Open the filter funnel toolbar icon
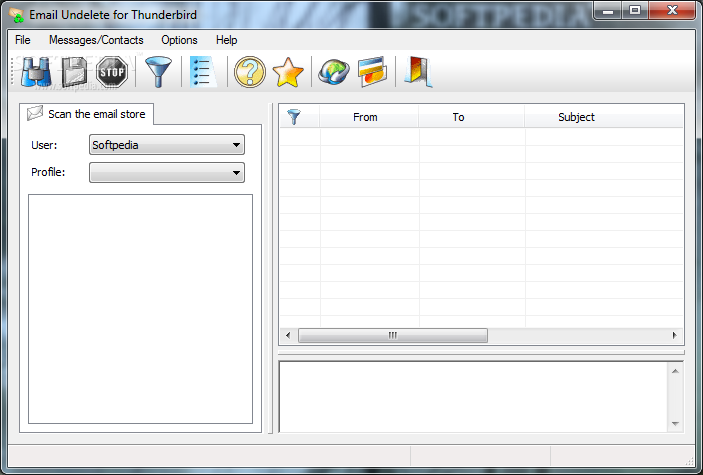 [x=158, y=72]
